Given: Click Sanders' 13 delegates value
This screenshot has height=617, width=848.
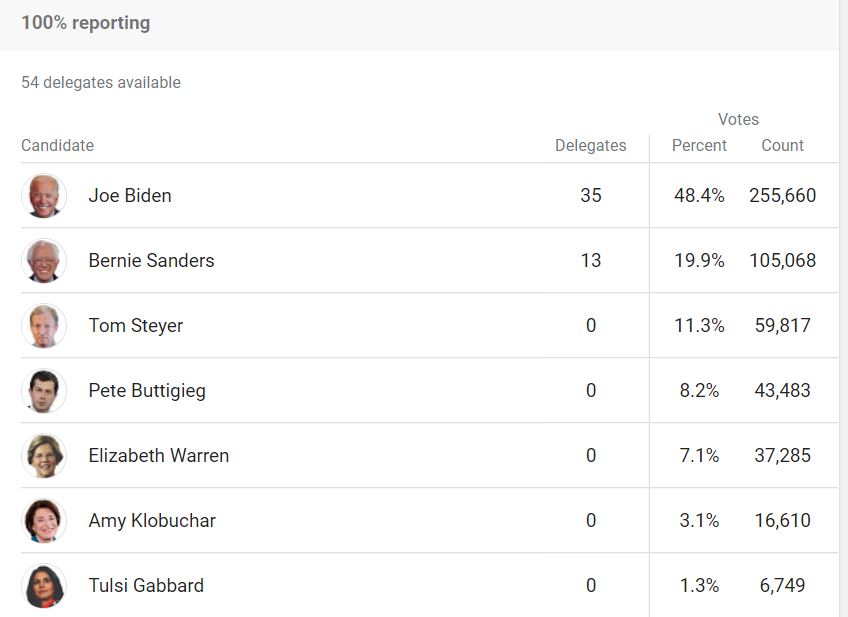Looking at the screenshot, I should pos(591,260).
